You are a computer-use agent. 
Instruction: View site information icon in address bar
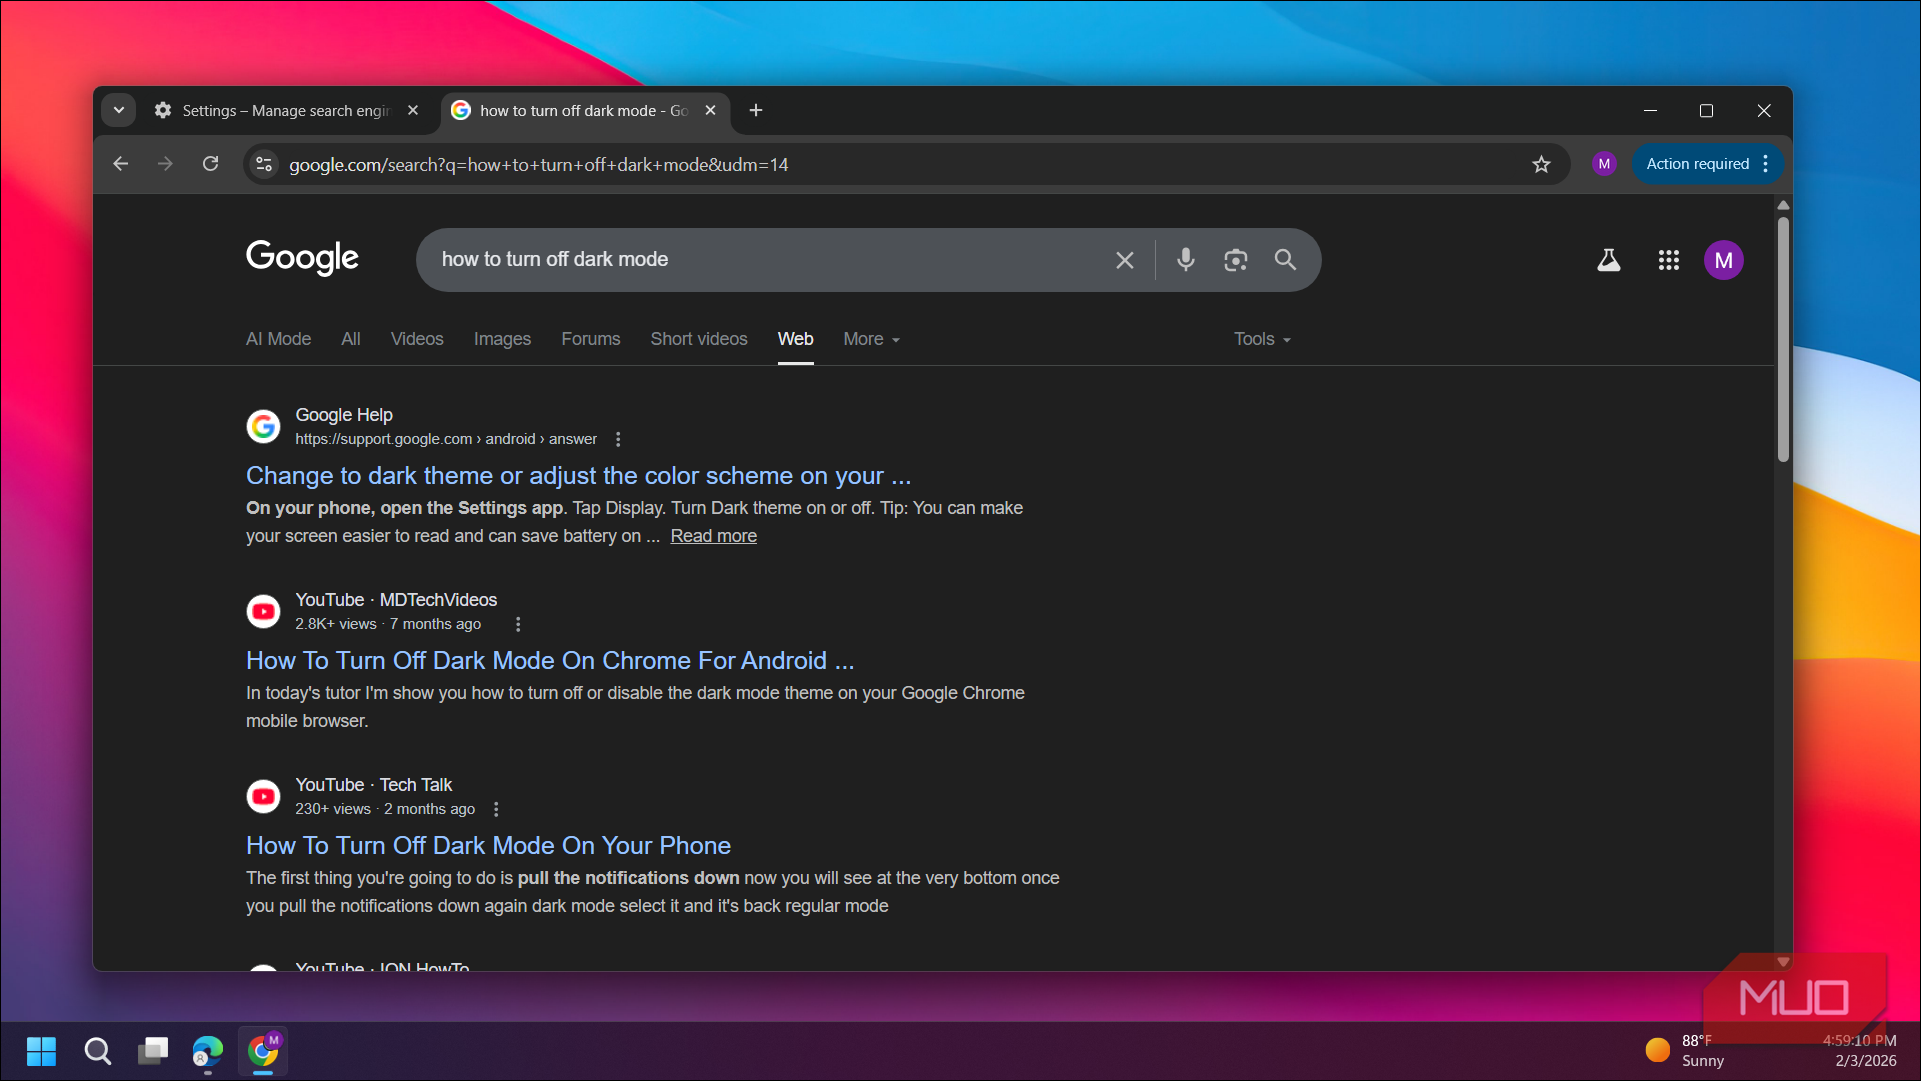(x=264, y=164)
